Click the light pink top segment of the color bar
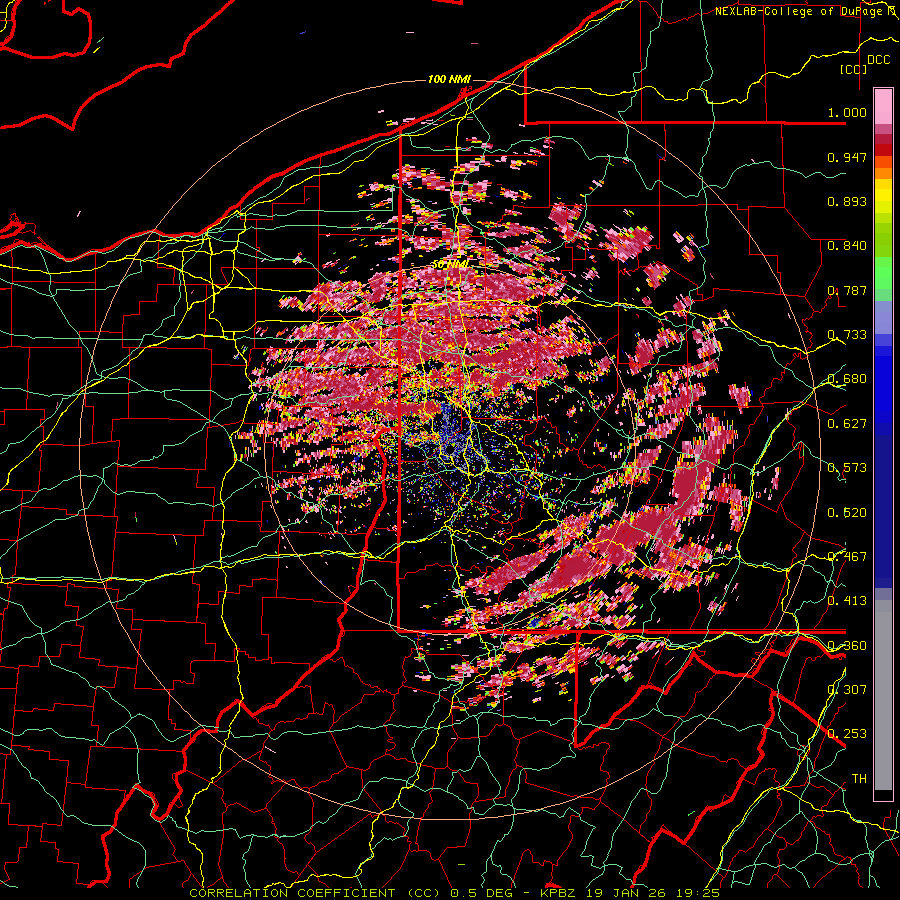Screen dimensions: 900x900 click(x=883, y=106)
